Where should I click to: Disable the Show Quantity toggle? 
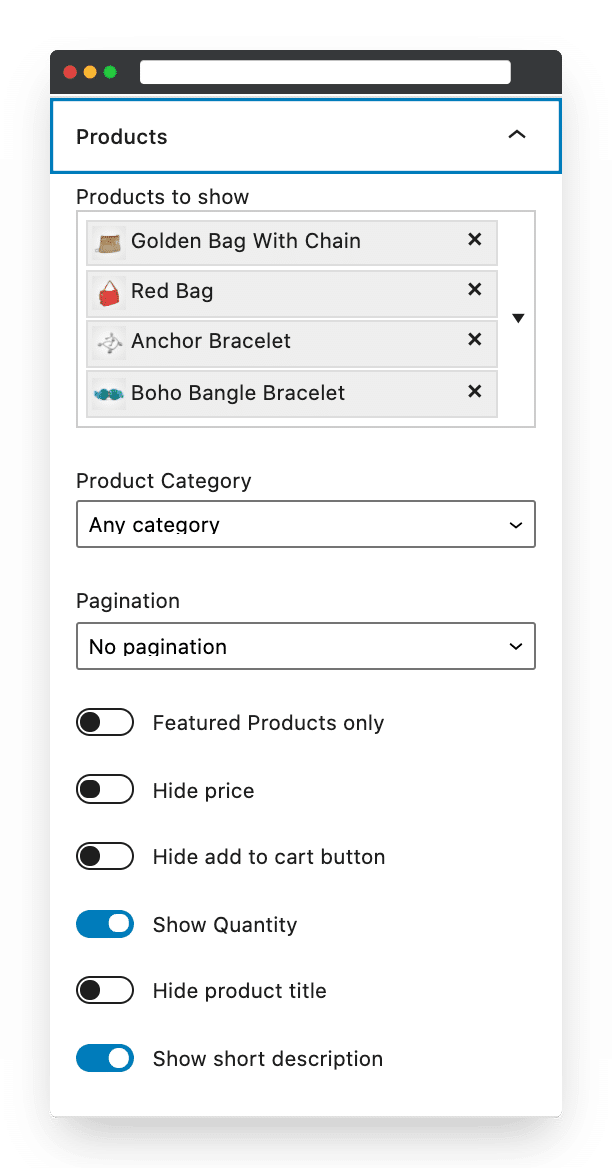pos(105,924)
